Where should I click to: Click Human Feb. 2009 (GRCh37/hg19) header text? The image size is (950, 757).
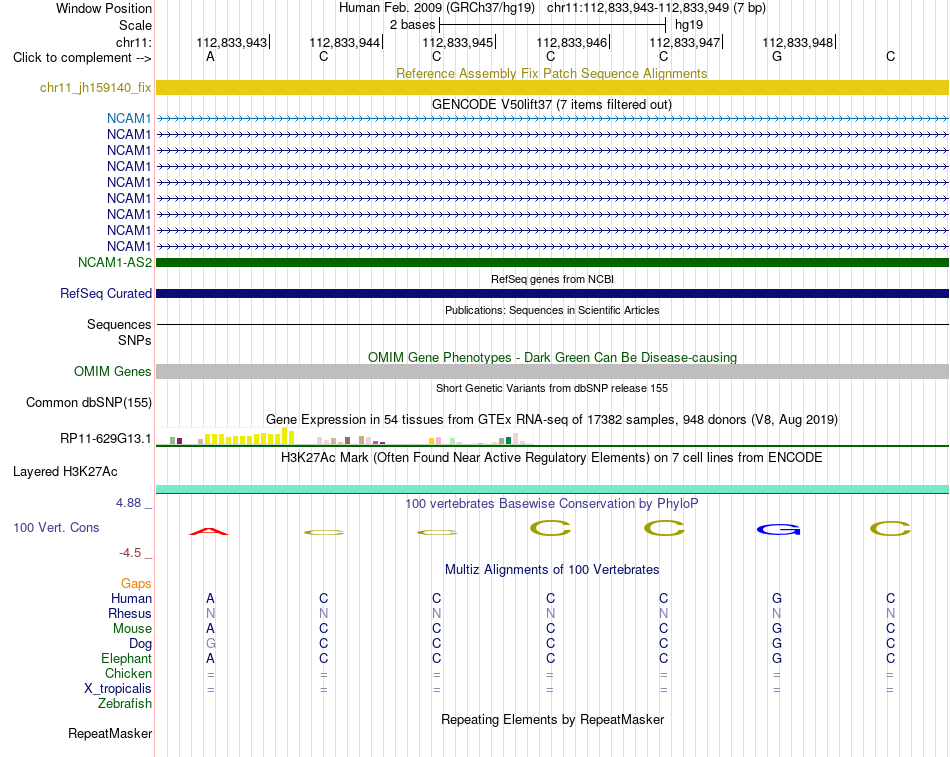click(437, 8)
